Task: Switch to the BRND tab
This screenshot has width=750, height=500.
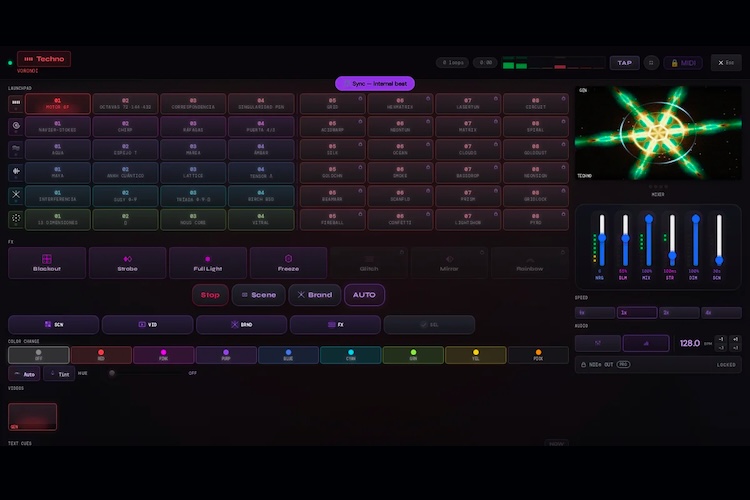Action: [242, 324]
